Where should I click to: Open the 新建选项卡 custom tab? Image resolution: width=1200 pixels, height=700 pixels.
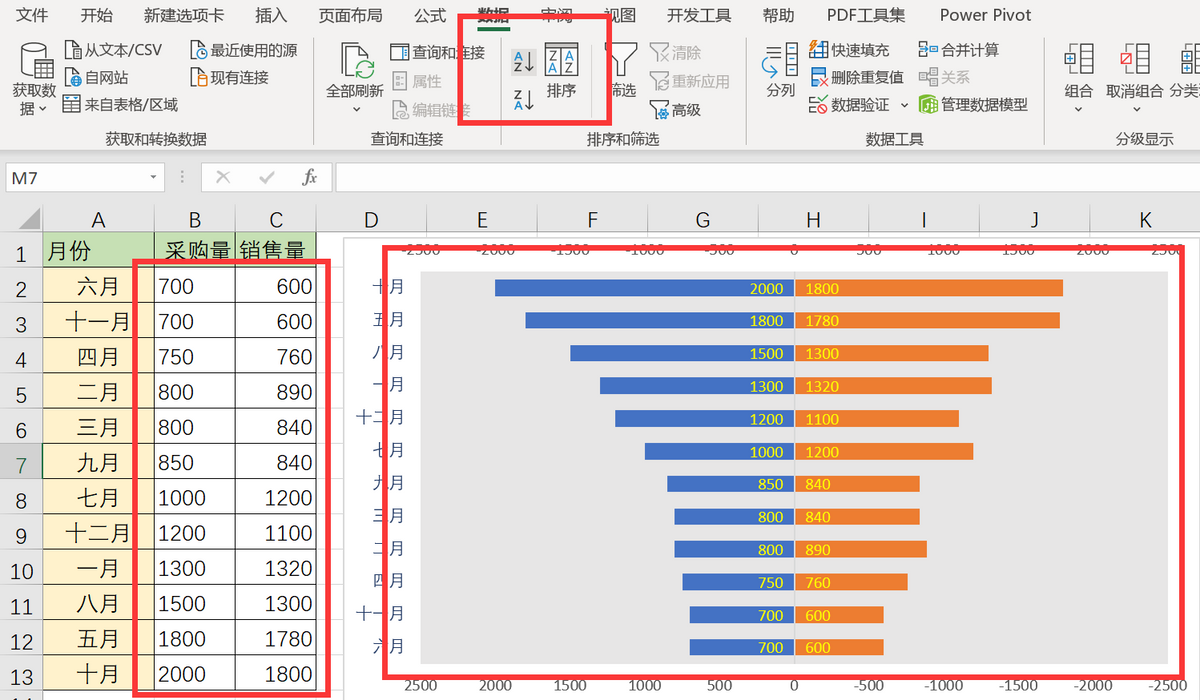184,15
